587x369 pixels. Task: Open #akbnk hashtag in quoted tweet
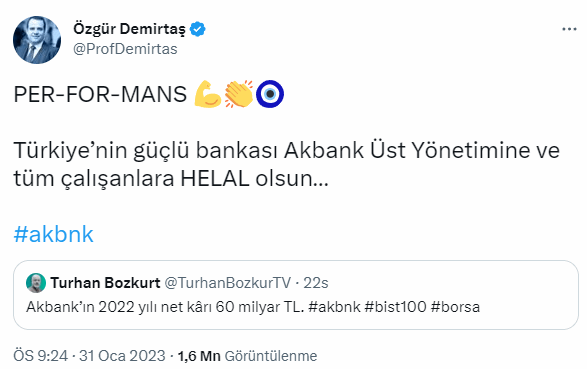point(334,307)
